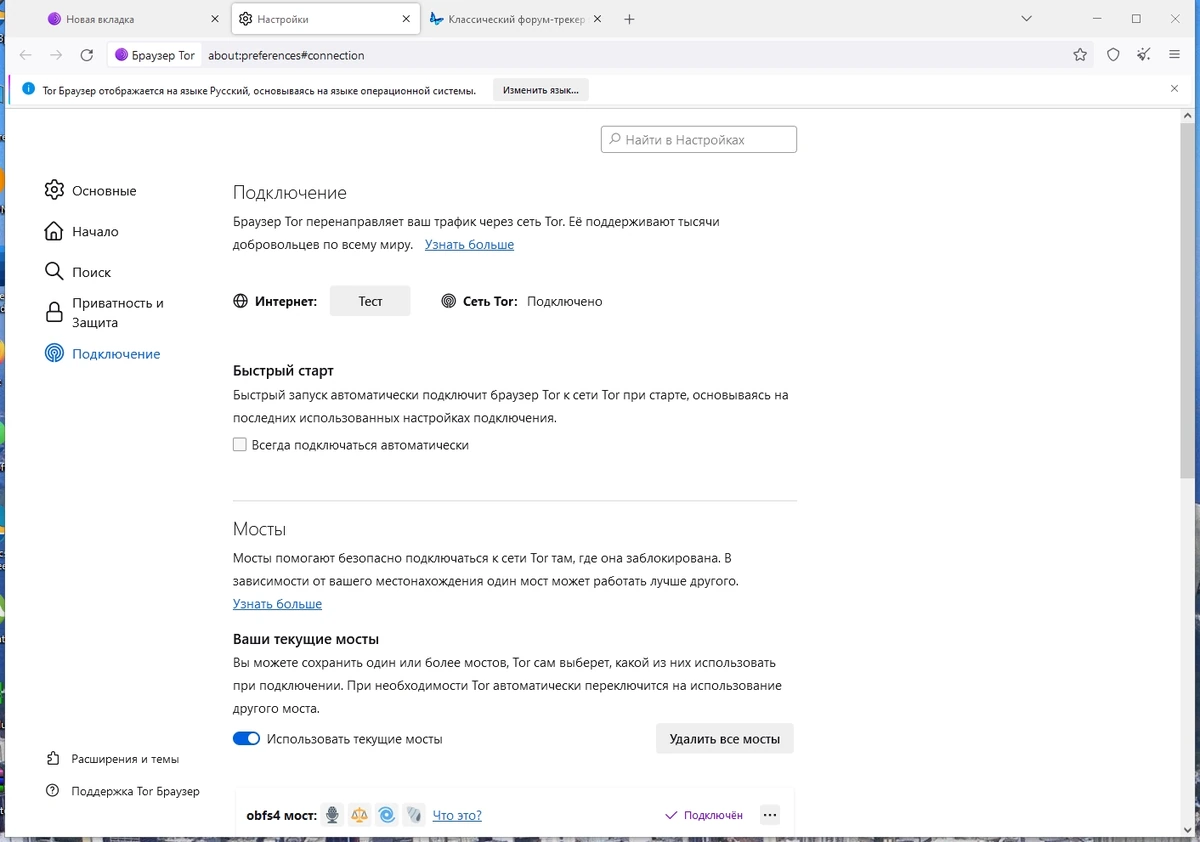
Task: Go forward using the forward arrow
Action: tap(57, 55)
